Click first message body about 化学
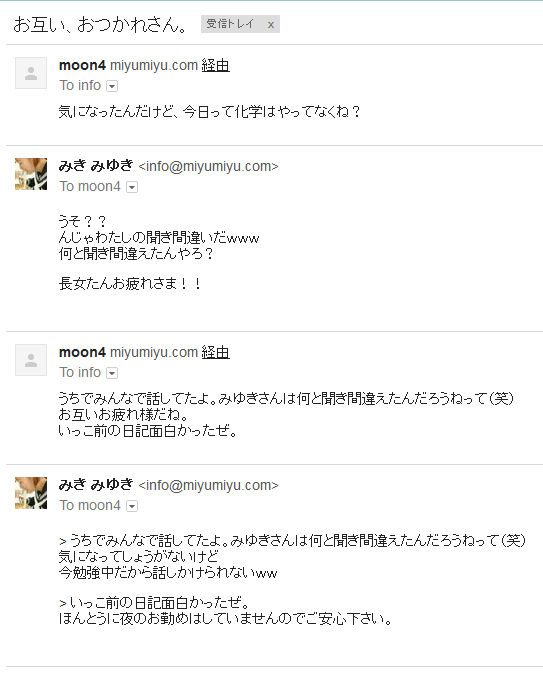Screen dimensions: 543x674 coord(209,112)
